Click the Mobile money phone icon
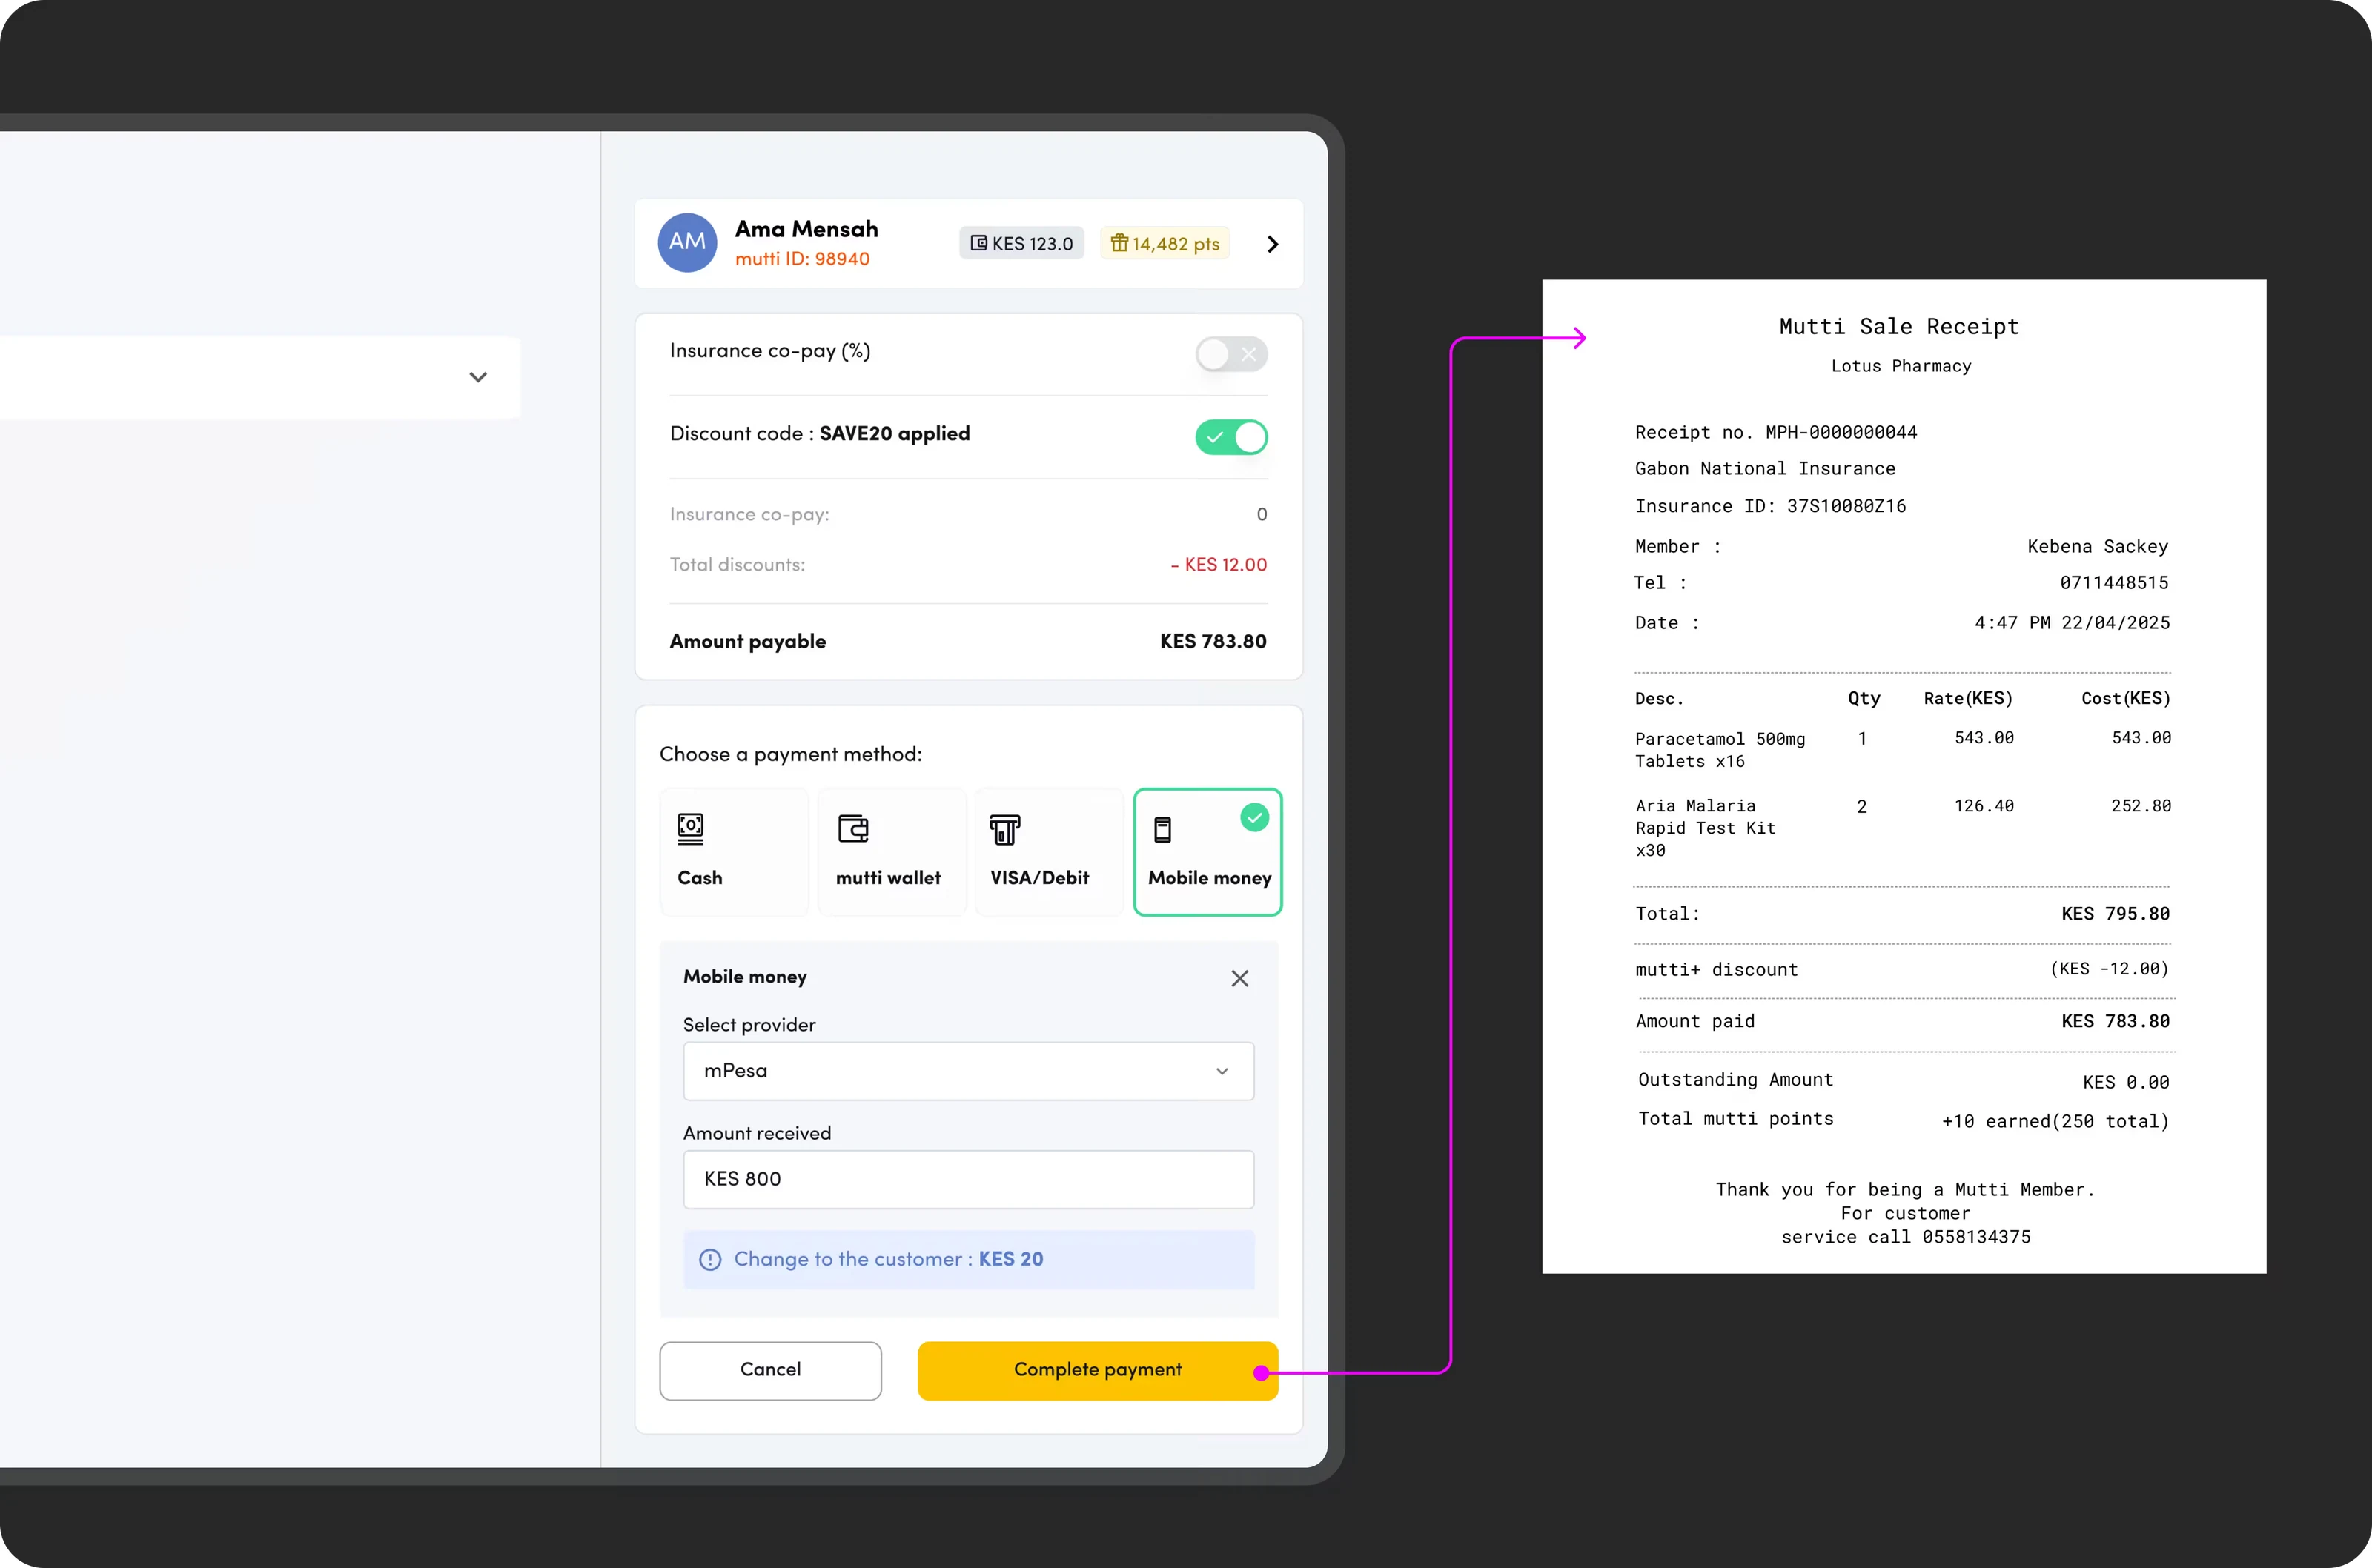 click(x=1162, y=829)
